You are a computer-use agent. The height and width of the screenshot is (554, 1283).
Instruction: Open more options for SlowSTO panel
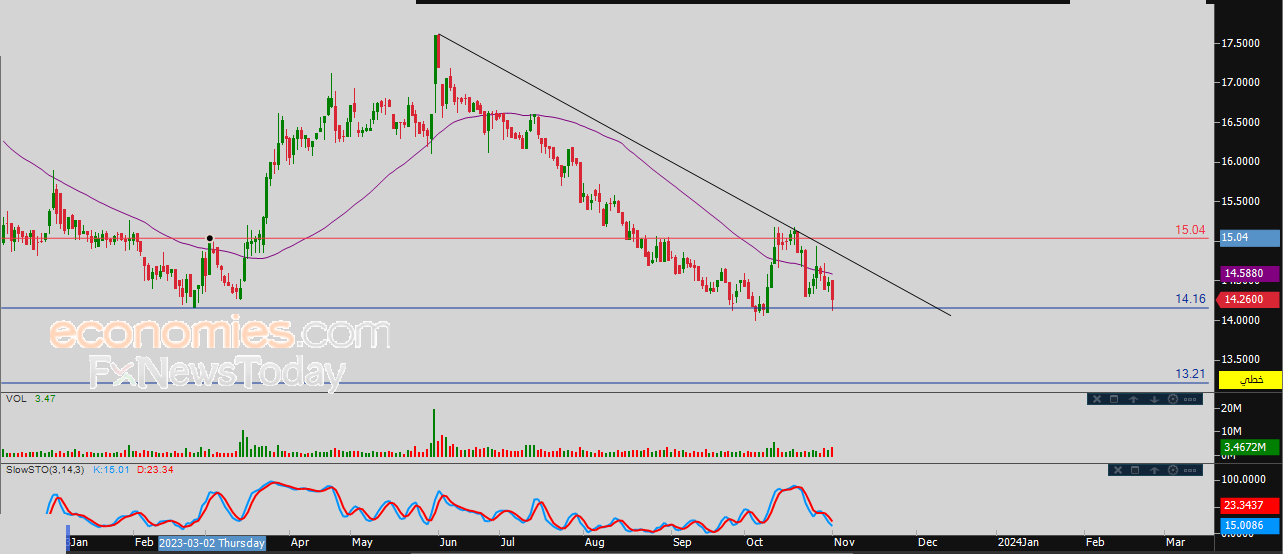[1190, 470]
